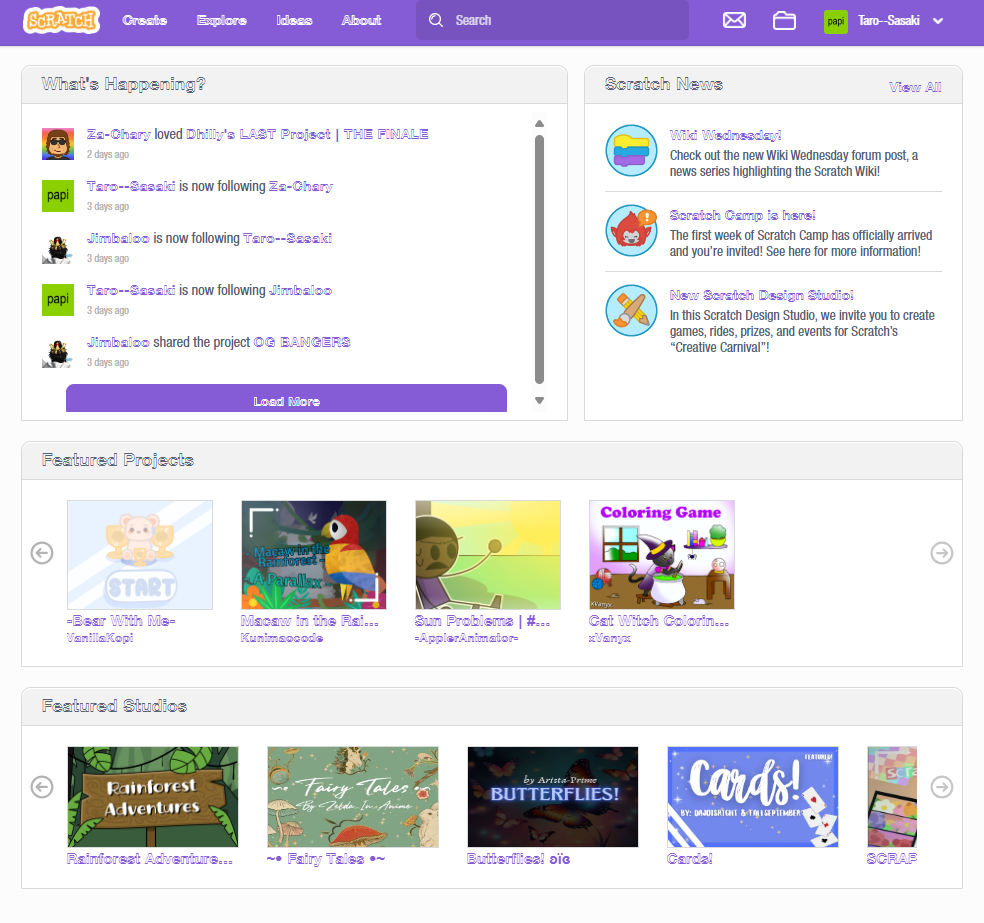
Task: Open the Ideas menu item
Action: coord(294,20)
